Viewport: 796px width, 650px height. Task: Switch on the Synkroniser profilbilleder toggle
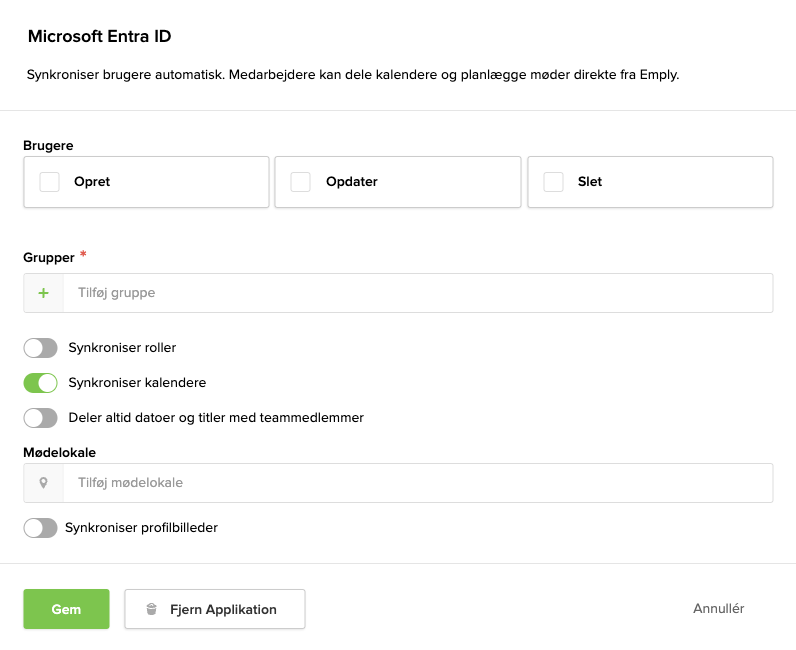41,528
